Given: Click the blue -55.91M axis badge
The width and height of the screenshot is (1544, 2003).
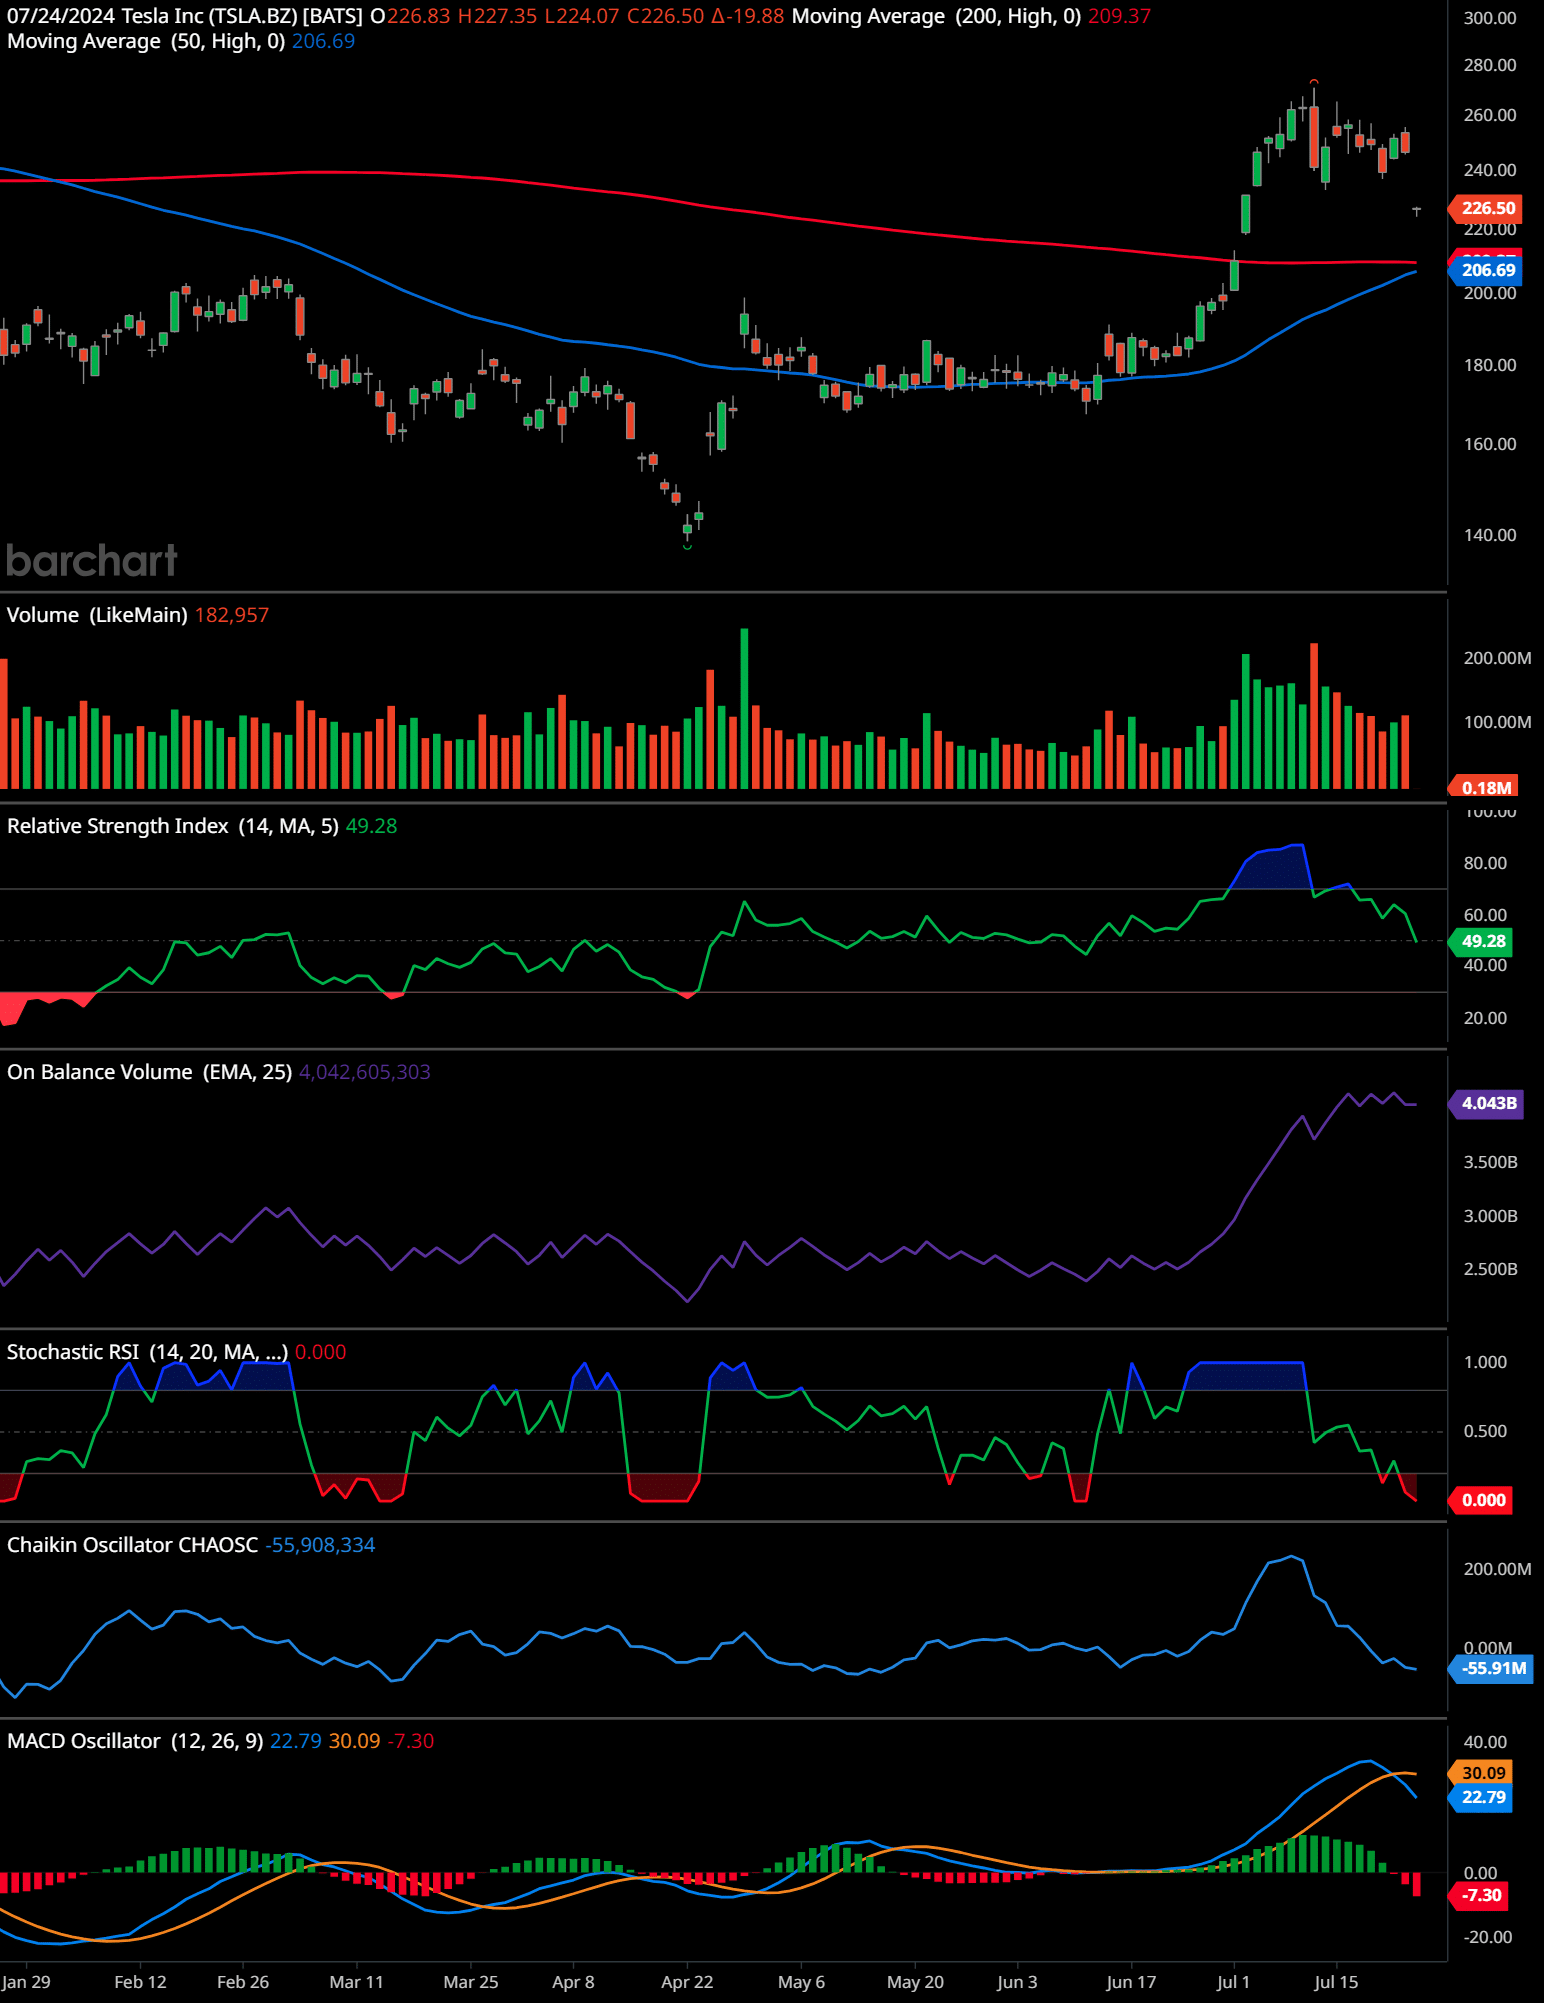Looking at the screenshot, I should [x=1492, y=1668].
